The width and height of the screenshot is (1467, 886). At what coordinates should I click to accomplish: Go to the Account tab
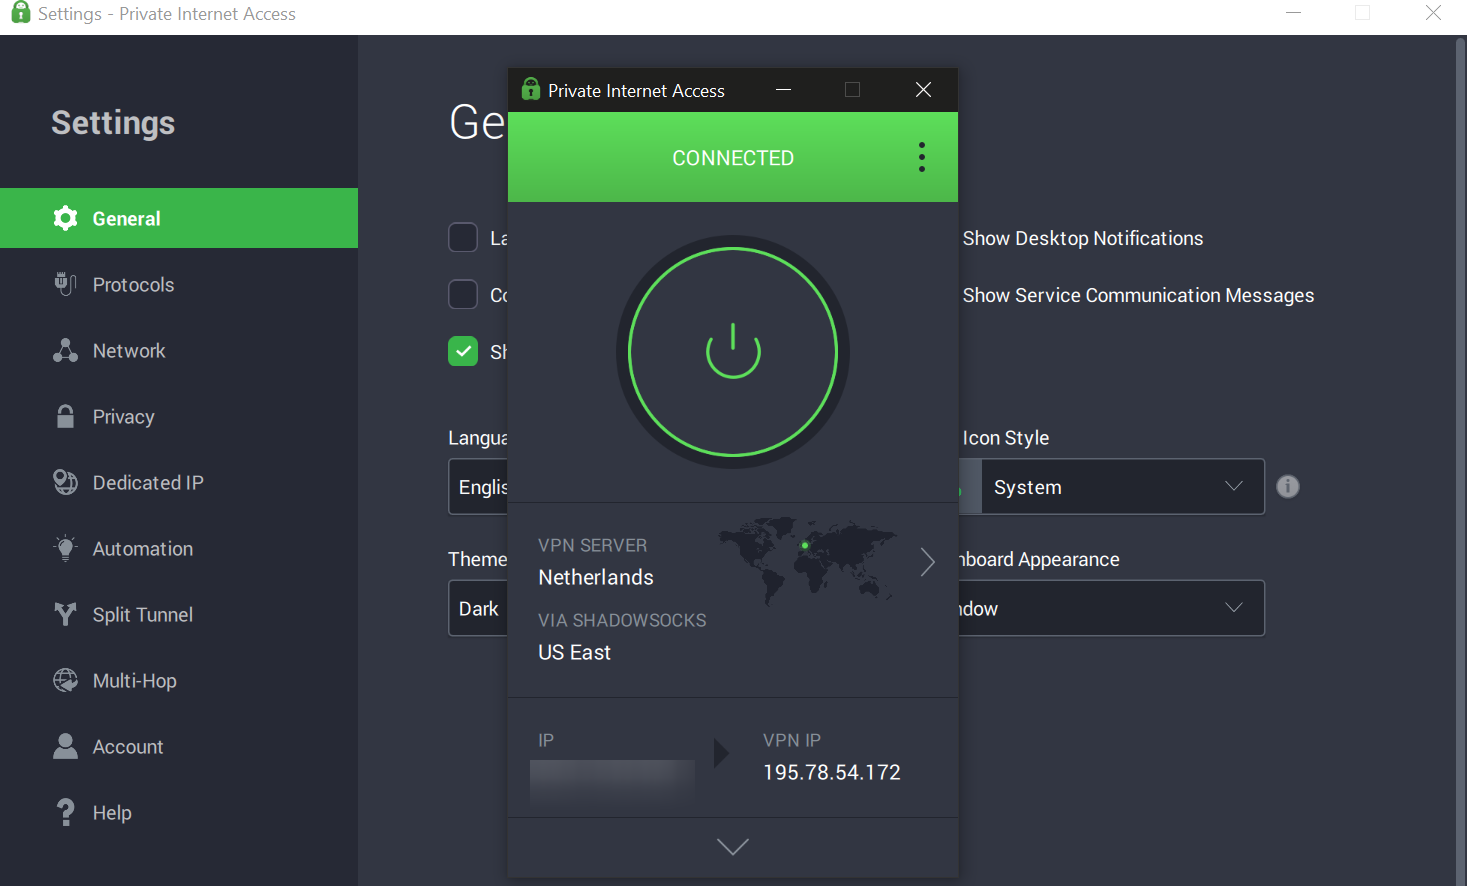click(x=179, y=746)
